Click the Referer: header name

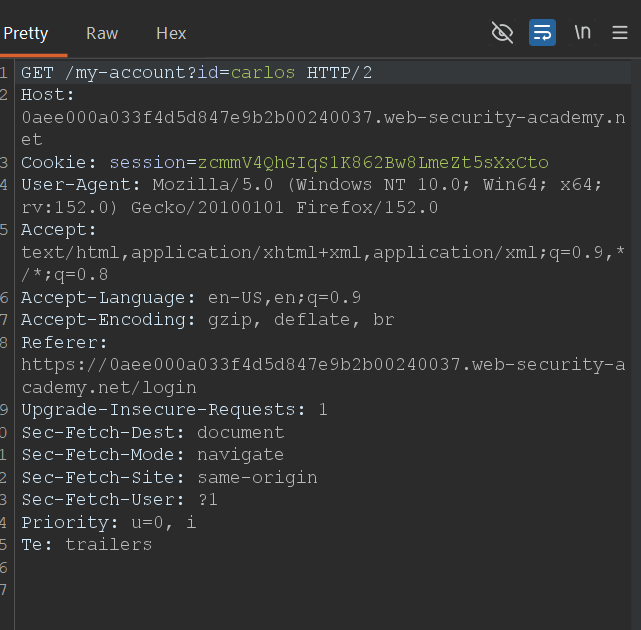[64, 343]
